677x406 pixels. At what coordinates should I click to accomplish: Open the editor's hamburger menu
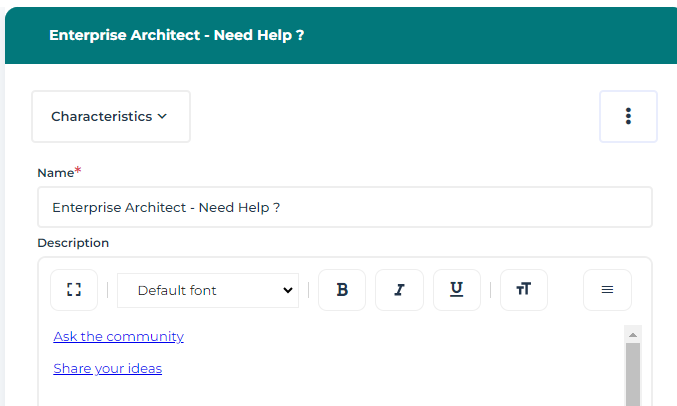pyautogui.click(x=607, y=290)
